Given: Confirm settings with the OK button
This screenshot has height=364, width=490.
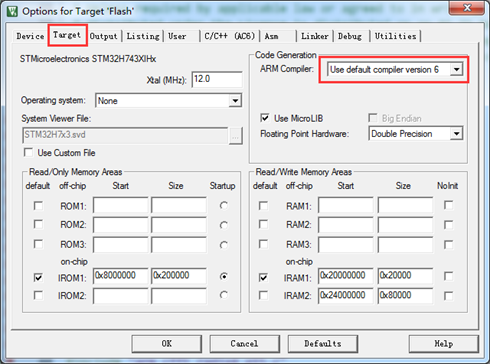Looking at the screenshot, I should pyautogui.click(x=167, y=344).
